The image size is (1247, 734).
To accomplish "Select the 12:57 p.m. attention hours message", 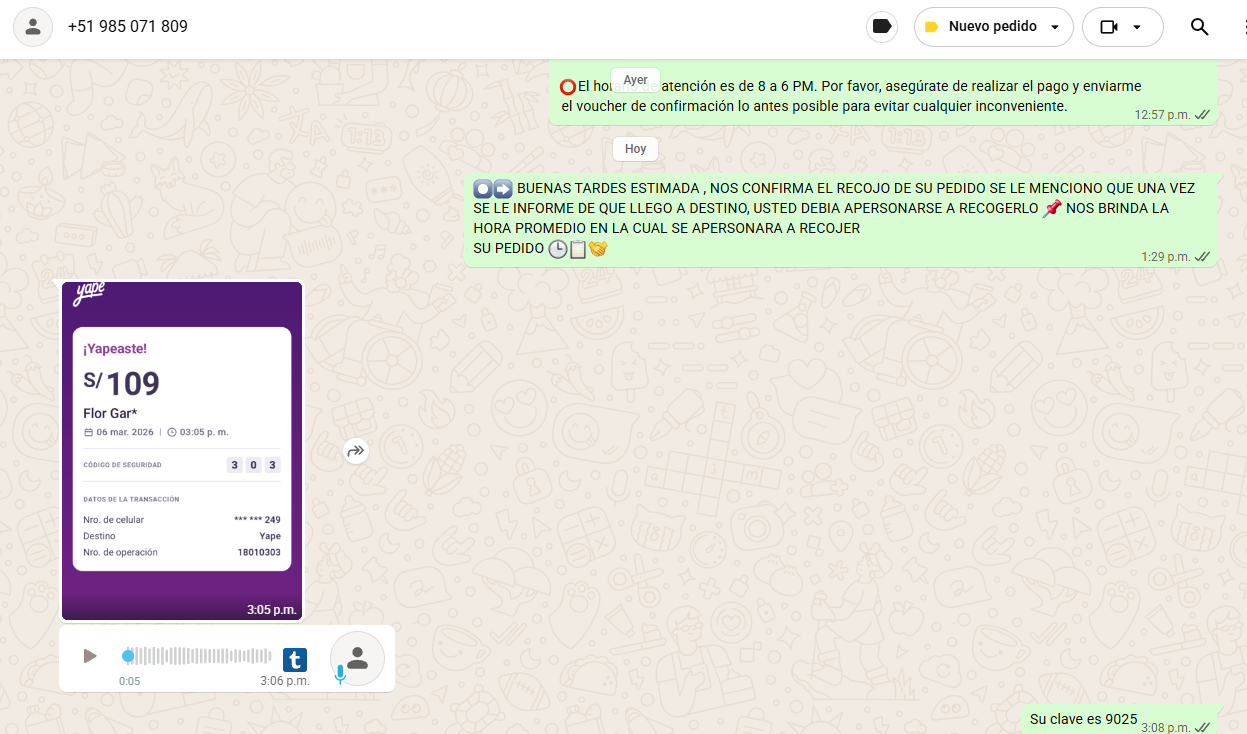I will 850,96.
